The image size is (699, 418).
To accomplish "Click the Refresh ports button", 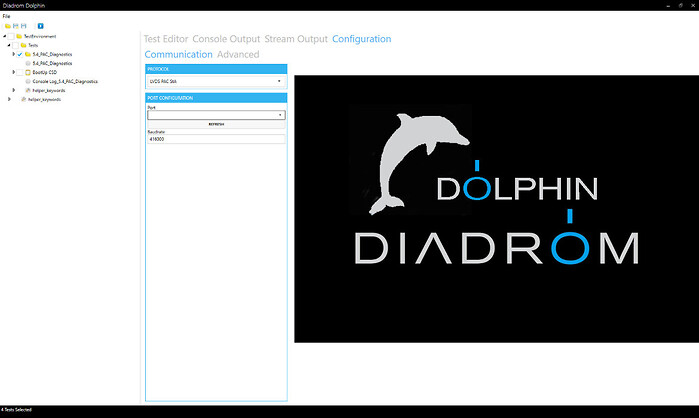I will (216, 124).
